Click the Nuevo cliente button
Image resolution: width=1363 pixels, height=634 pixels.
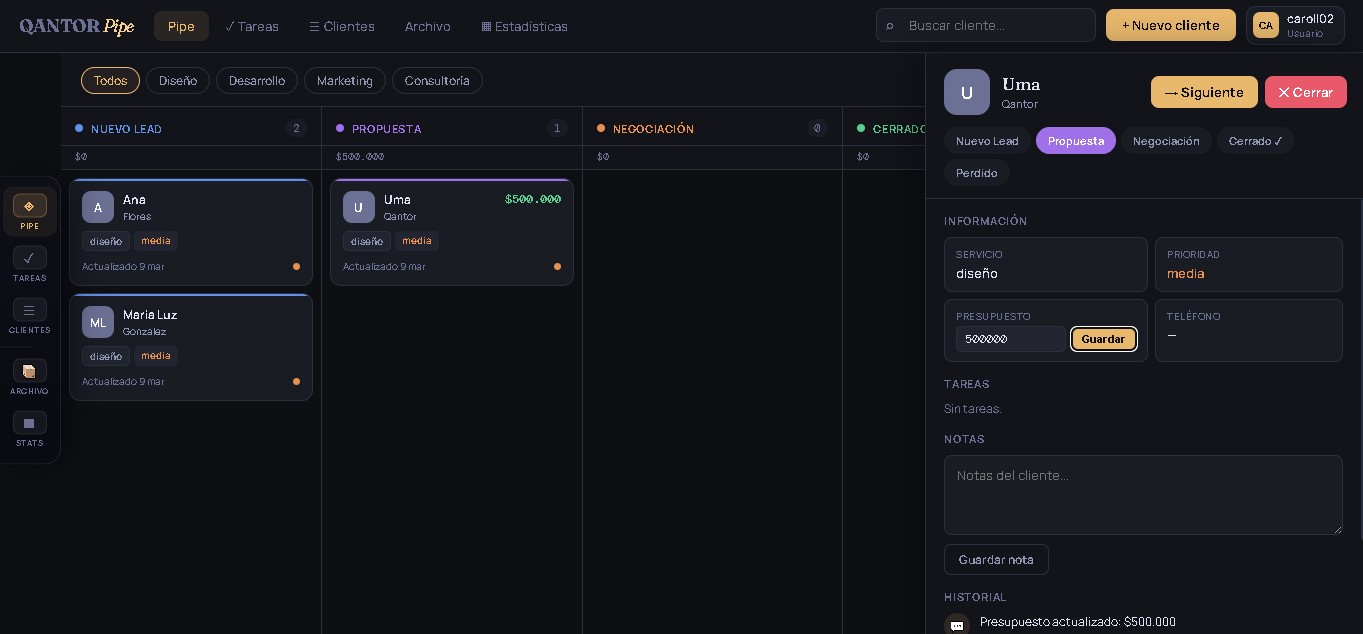tap(1170, 25)
